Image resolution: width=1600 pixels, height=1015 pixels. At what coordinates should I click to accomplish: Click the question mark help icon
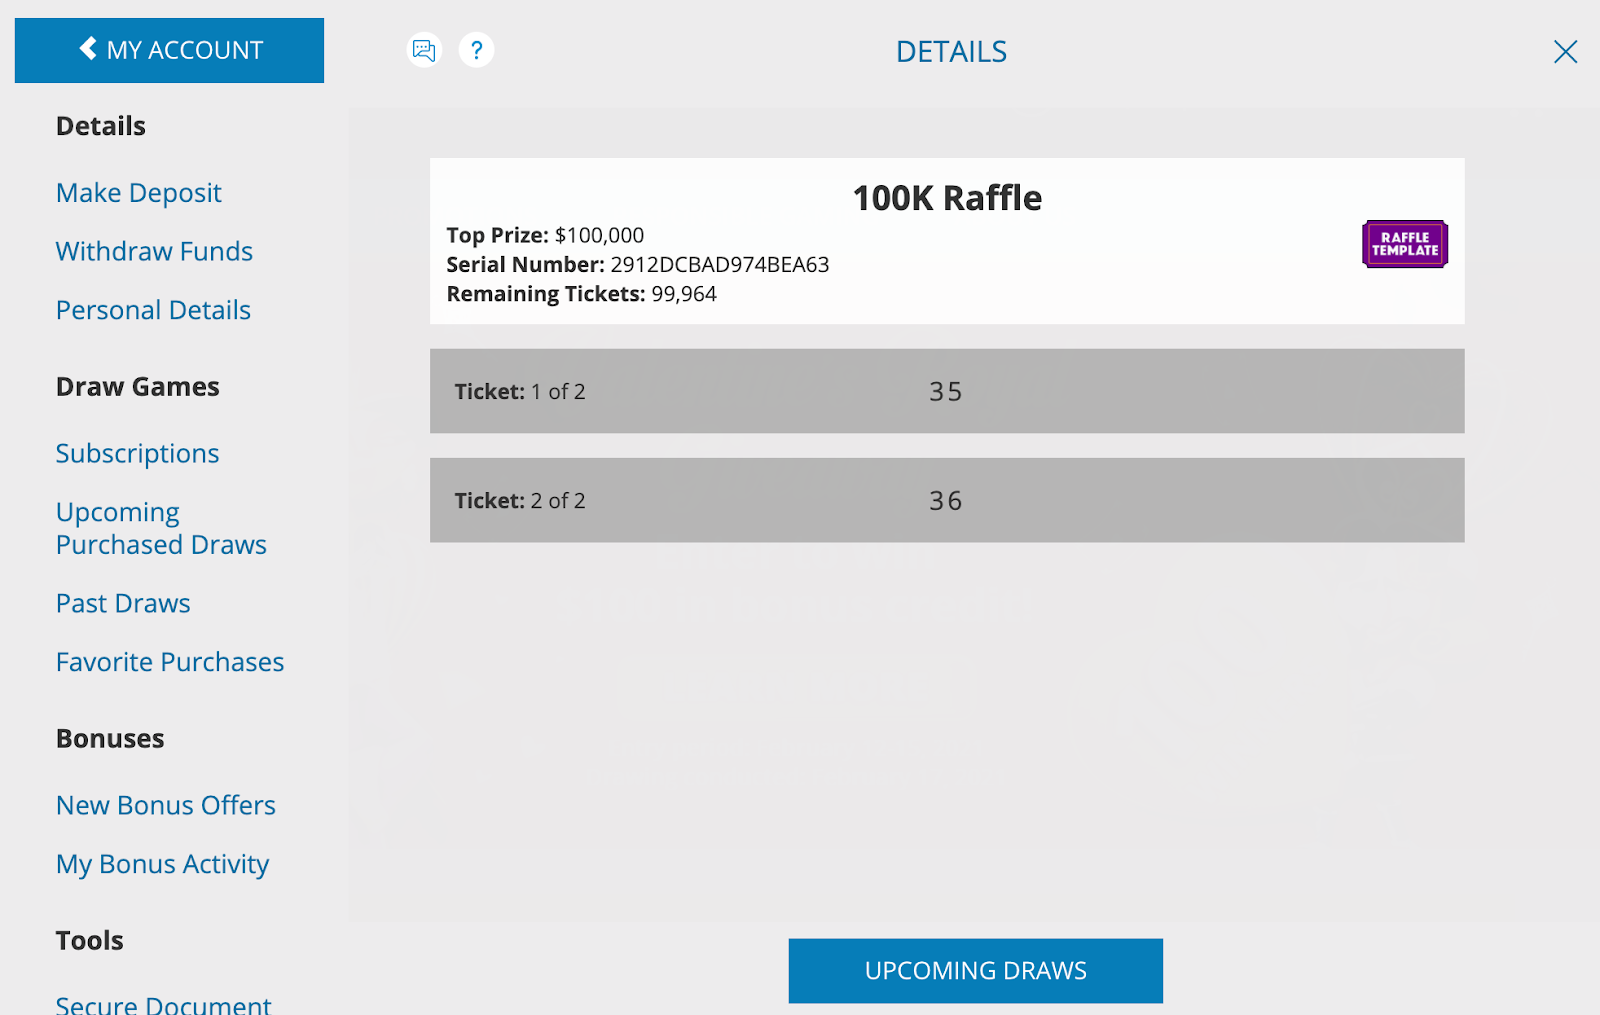(x=477, y=50)
